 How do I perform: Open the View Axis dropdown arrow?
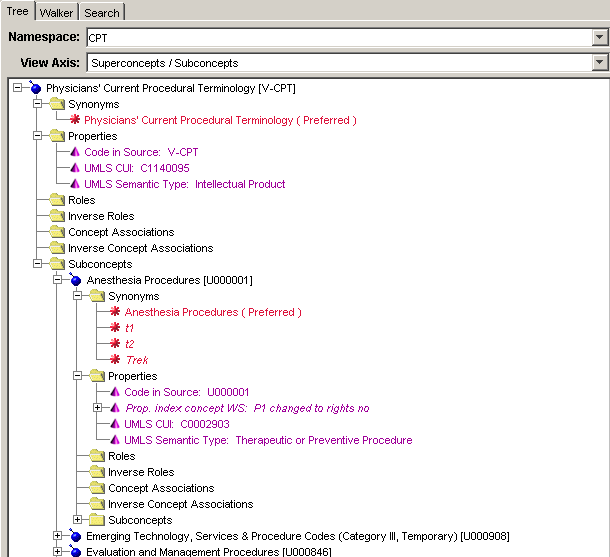click(x=599, y=63)
